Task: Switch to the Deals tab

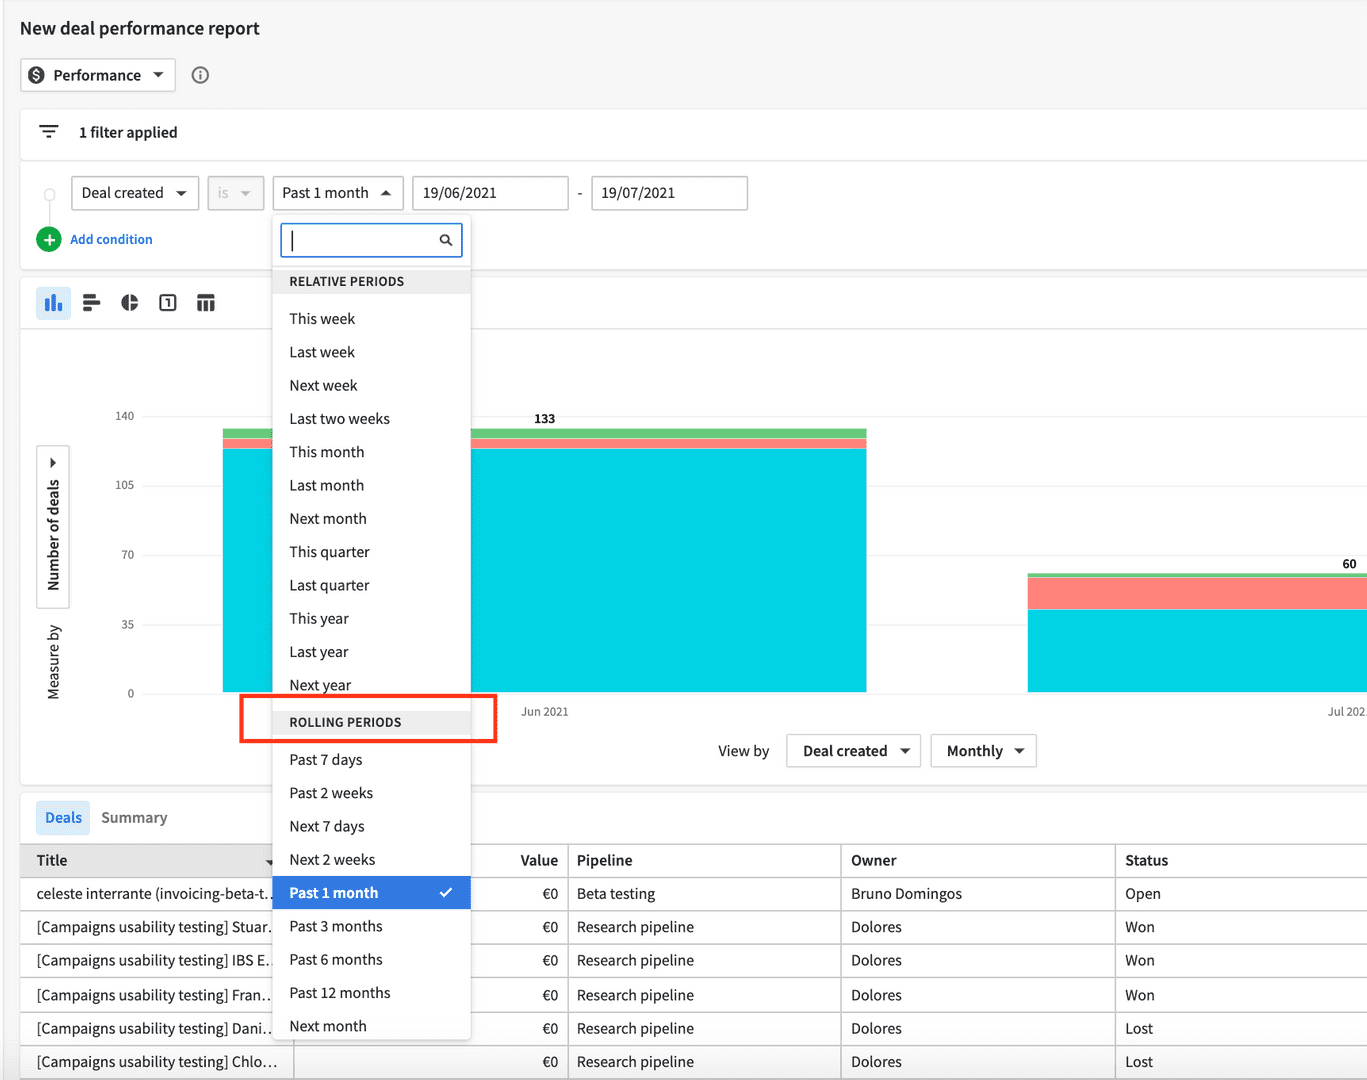Action: click(x=63, y=818)
